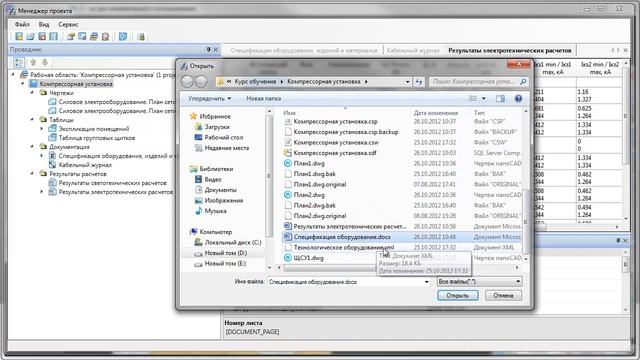Click the refresh icon beside the address bar
This screenshot has width=640, height=360.
click(419, 82)
